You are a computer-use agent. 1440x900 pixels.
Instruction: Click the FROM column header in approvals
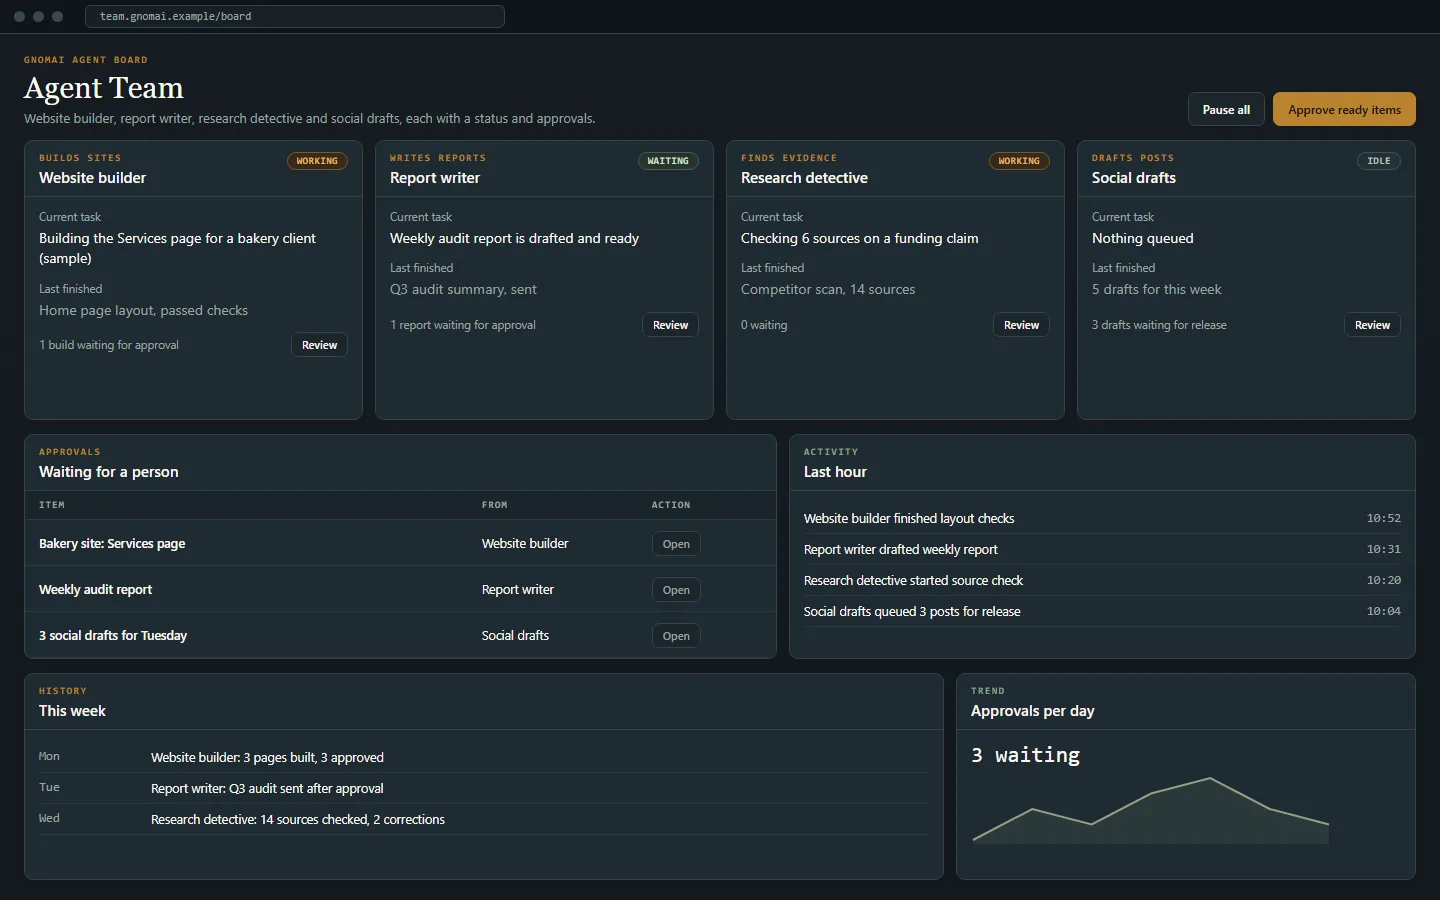click(x=495, y=505)
